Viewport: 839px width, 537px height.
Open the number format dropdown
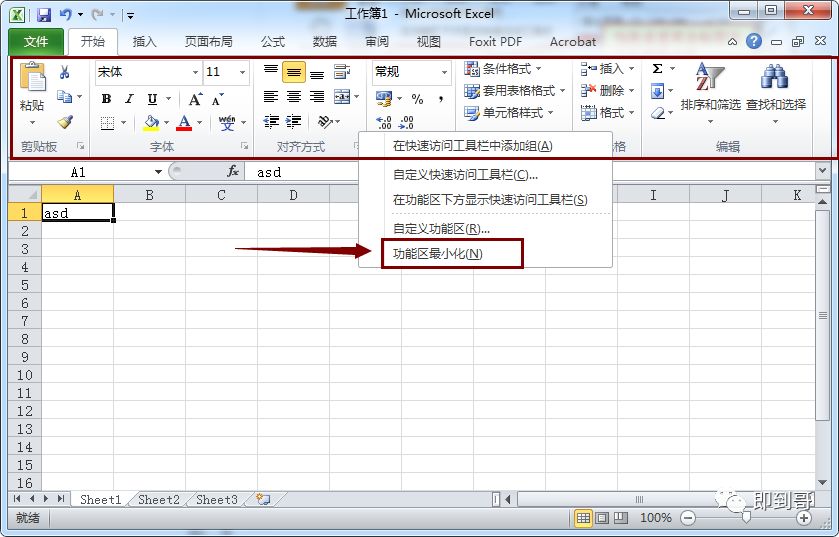[444, 72]
